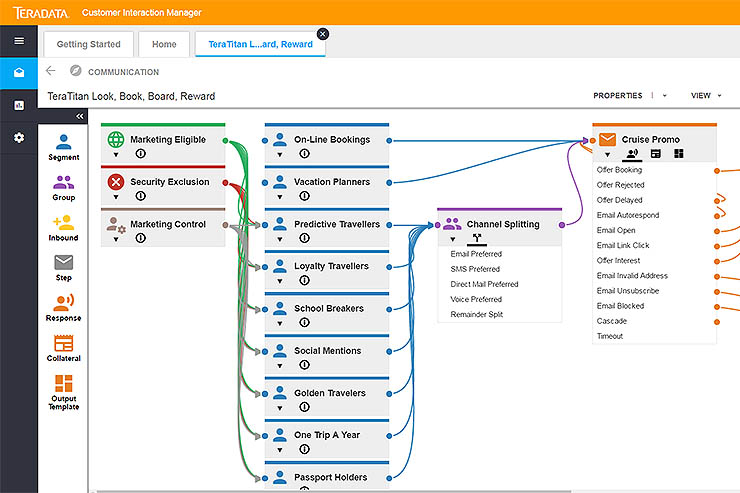Viewport: 740px width, 493px height.
Task: Select Email Preferred in Channel Splitting
Action: (477, 254)
